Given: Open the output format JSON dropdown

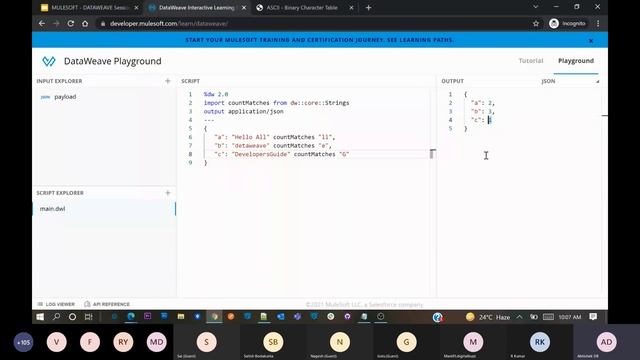Looking at the screenshot, I should [x=570, y=81].
